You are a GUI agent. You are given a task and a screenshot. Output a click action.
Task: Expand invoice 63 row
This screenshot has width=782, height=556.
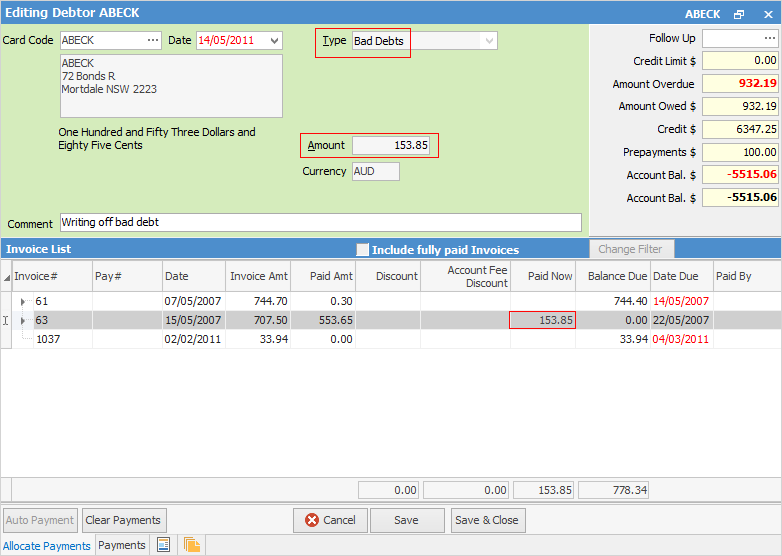[x=23, y=320]
